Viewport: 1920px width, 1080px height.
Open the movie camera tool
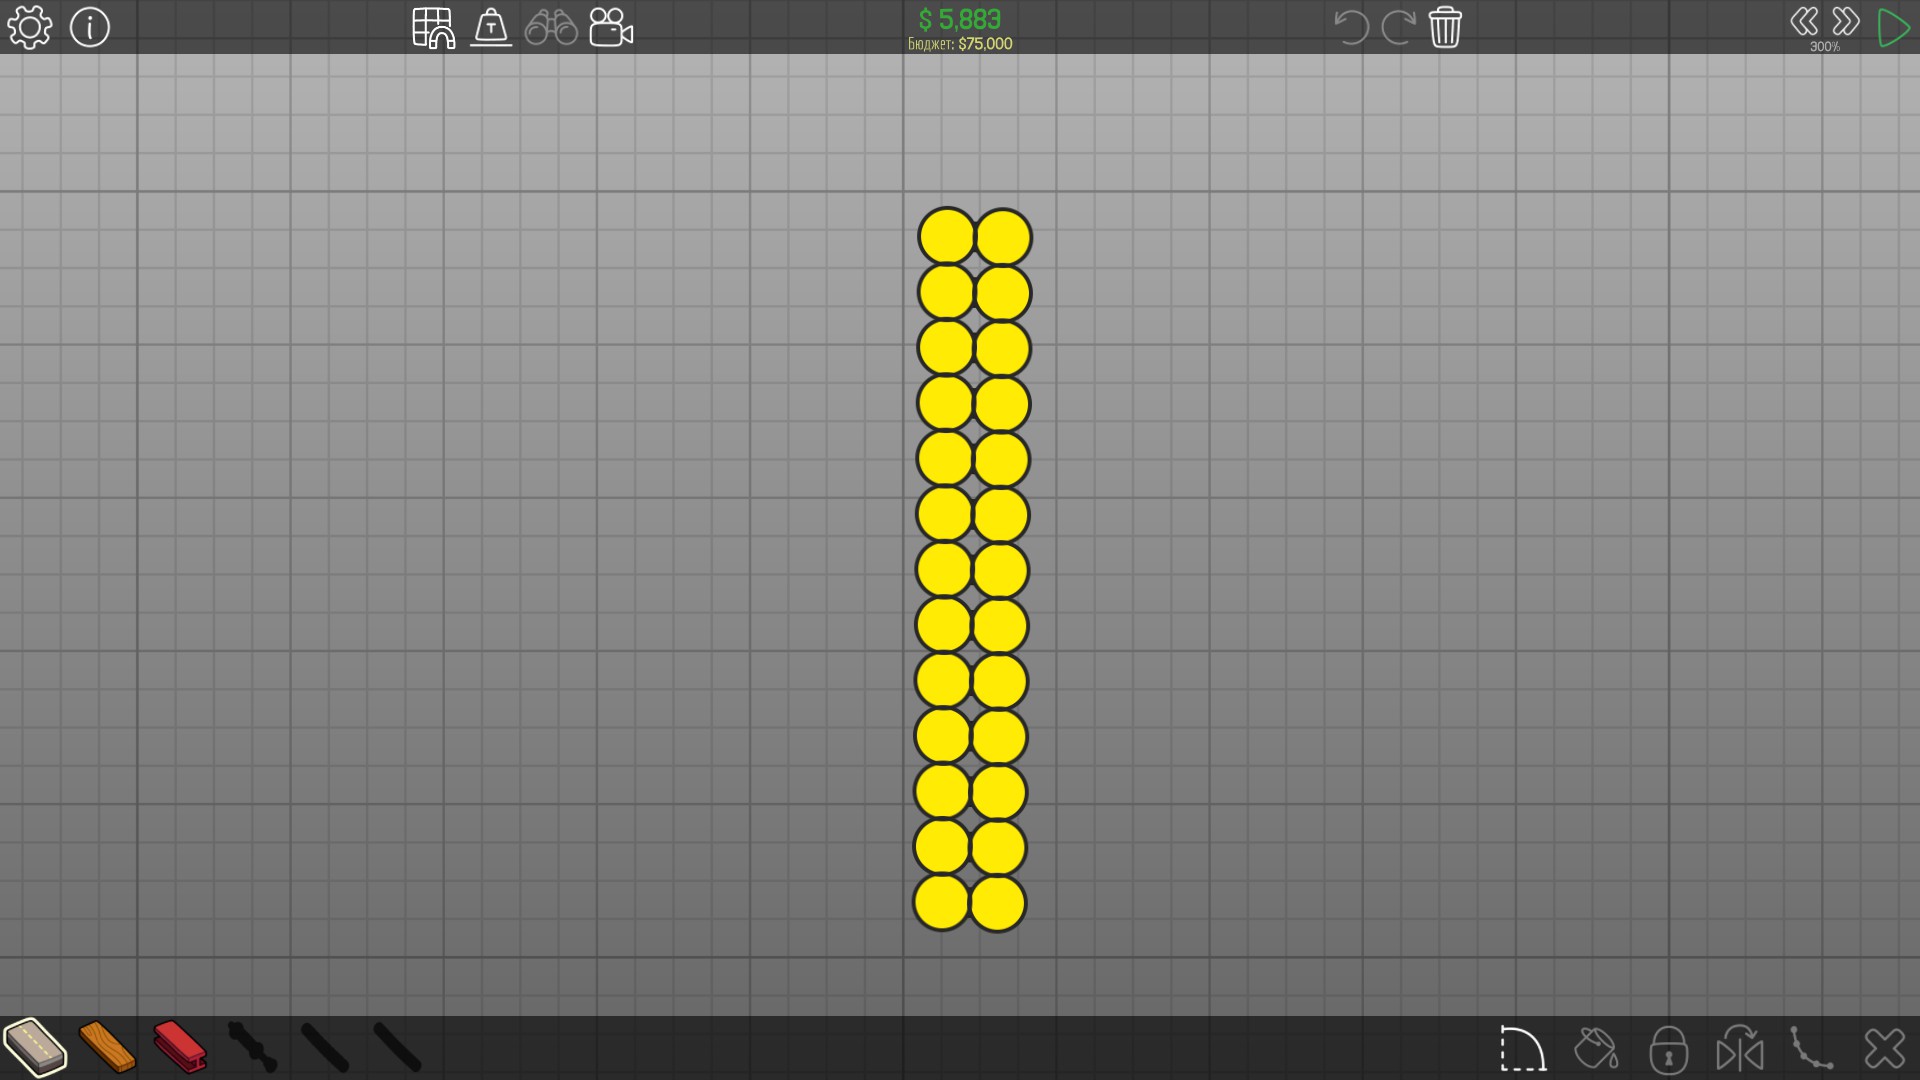coord(611,28)
